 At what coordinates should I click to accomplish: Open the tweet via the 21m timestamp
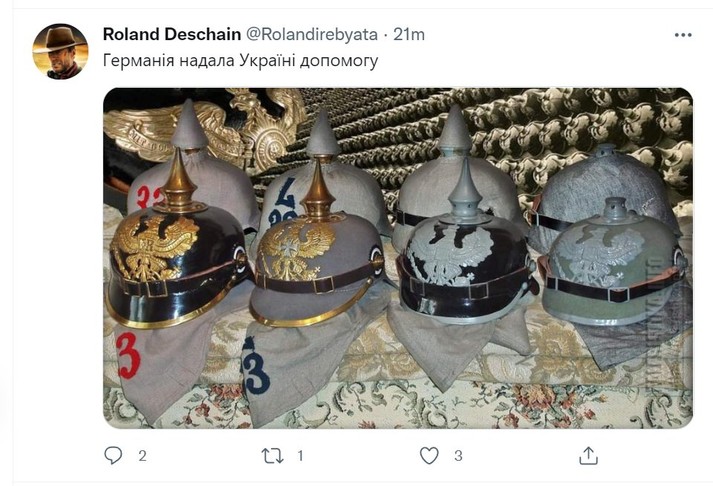pyautogui.click(x=409, y=34)
